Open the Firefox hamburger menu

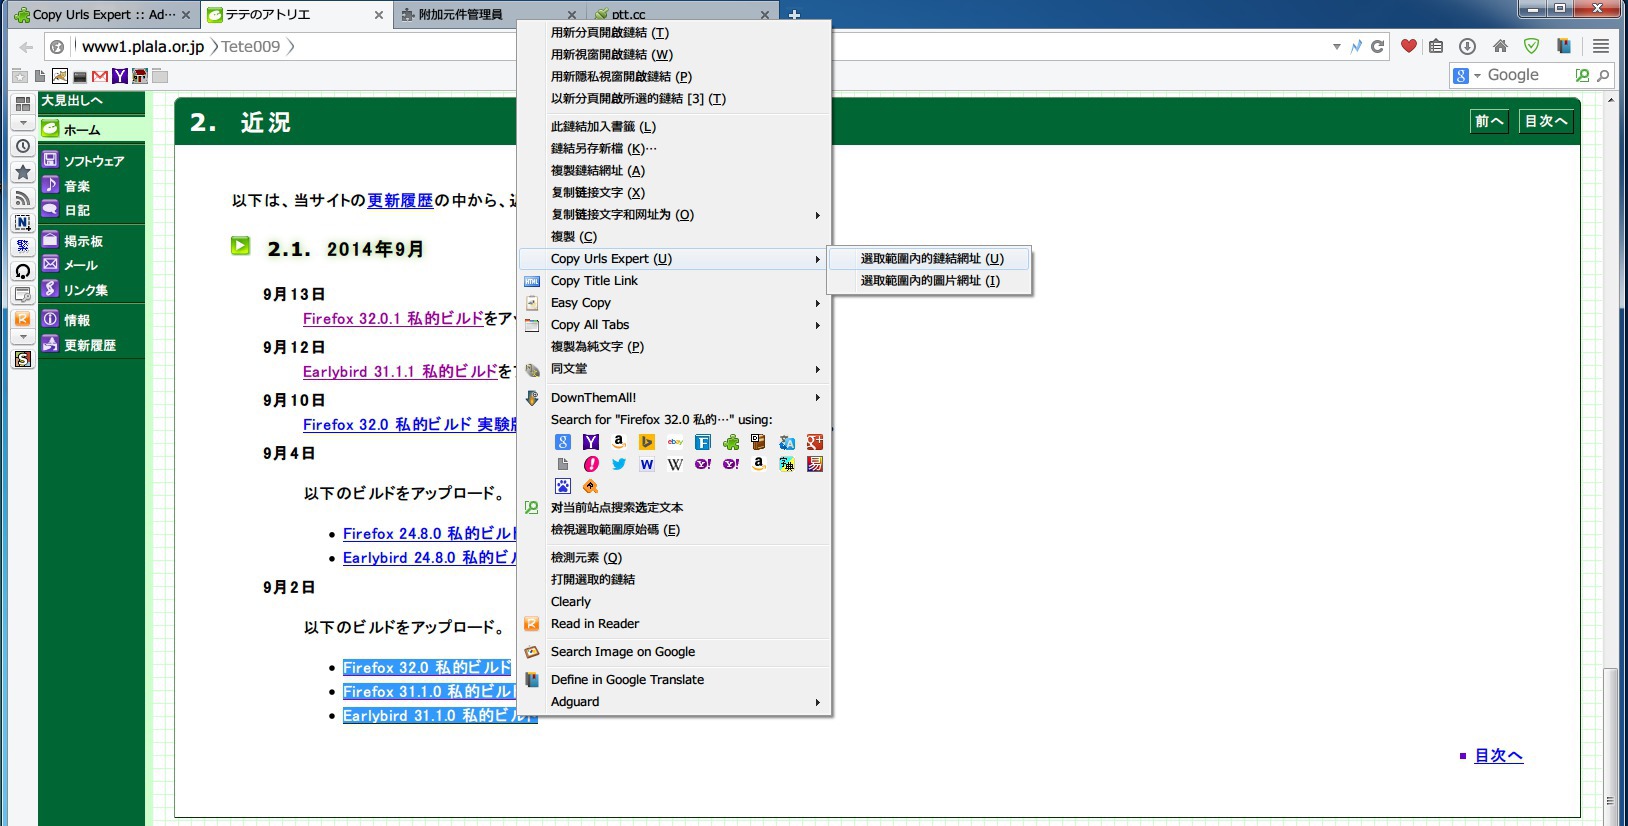[x=1601, y=46]
